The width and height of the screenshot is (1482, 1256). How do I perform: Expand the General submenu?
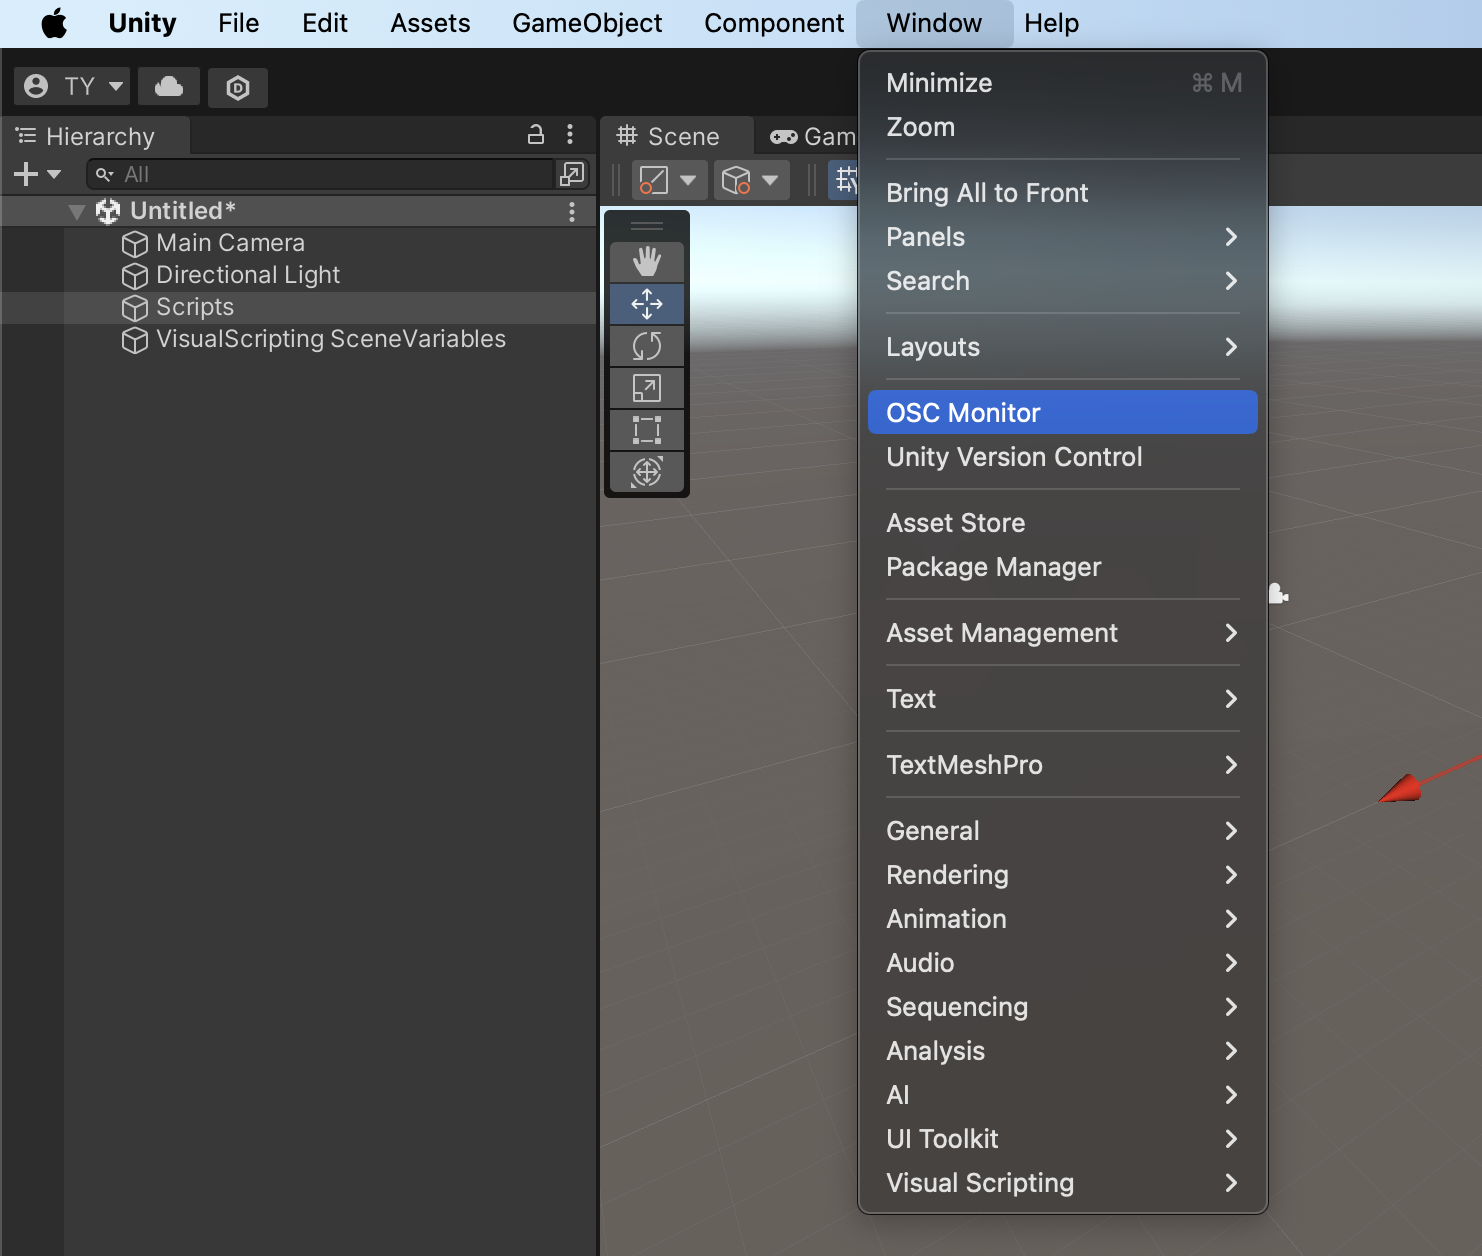pos(1063,831)
